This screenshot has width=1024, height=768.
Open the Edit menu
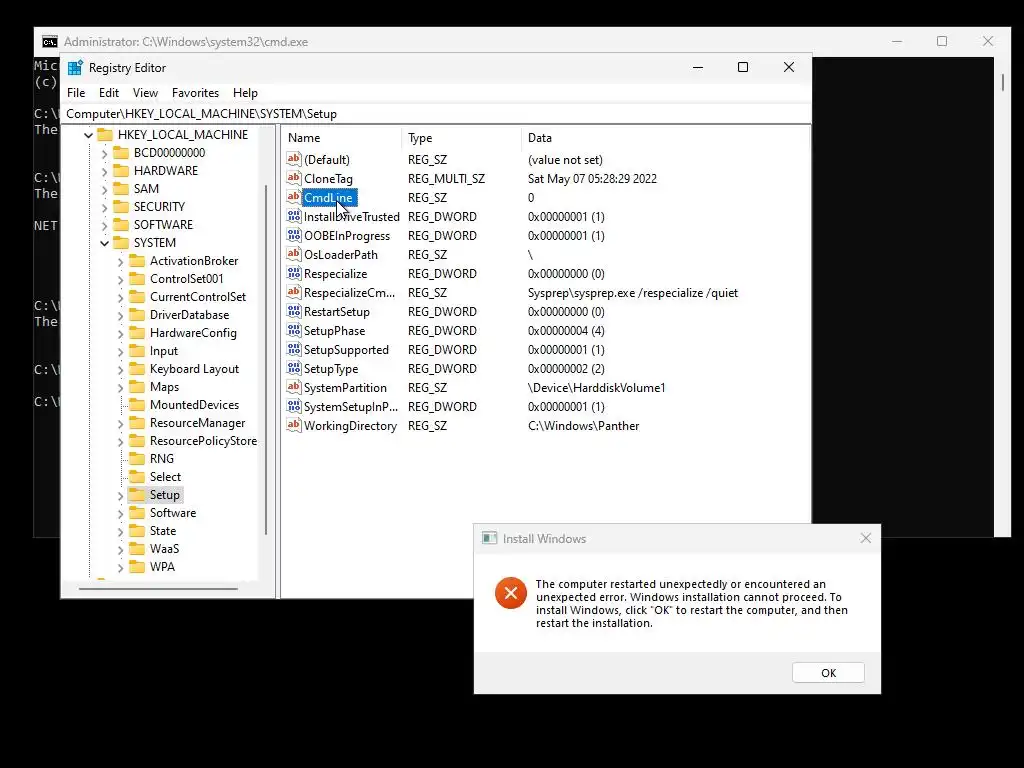108,93
